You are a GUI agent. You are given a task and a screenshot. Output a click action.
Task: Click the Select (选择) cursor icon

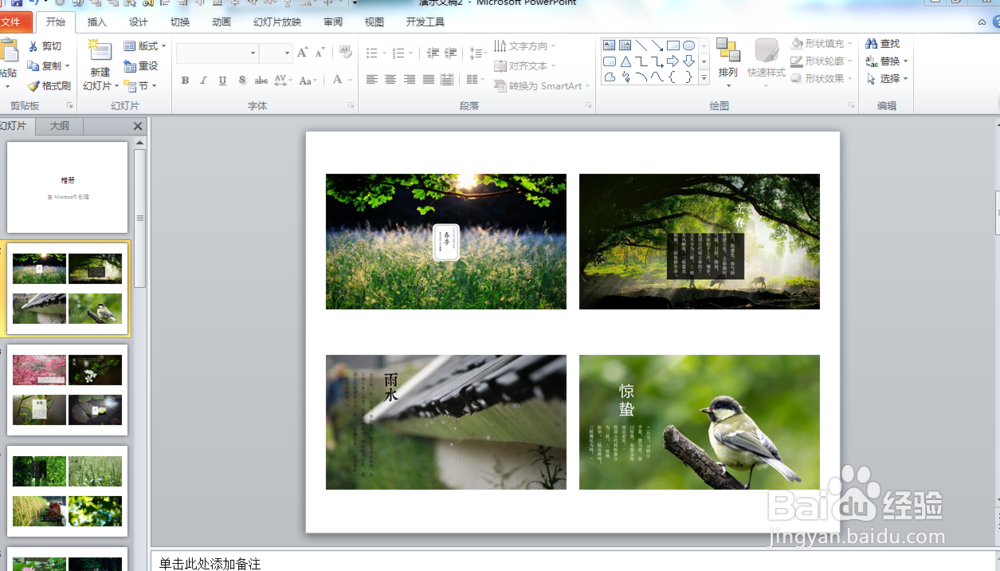tap(871, 78)
